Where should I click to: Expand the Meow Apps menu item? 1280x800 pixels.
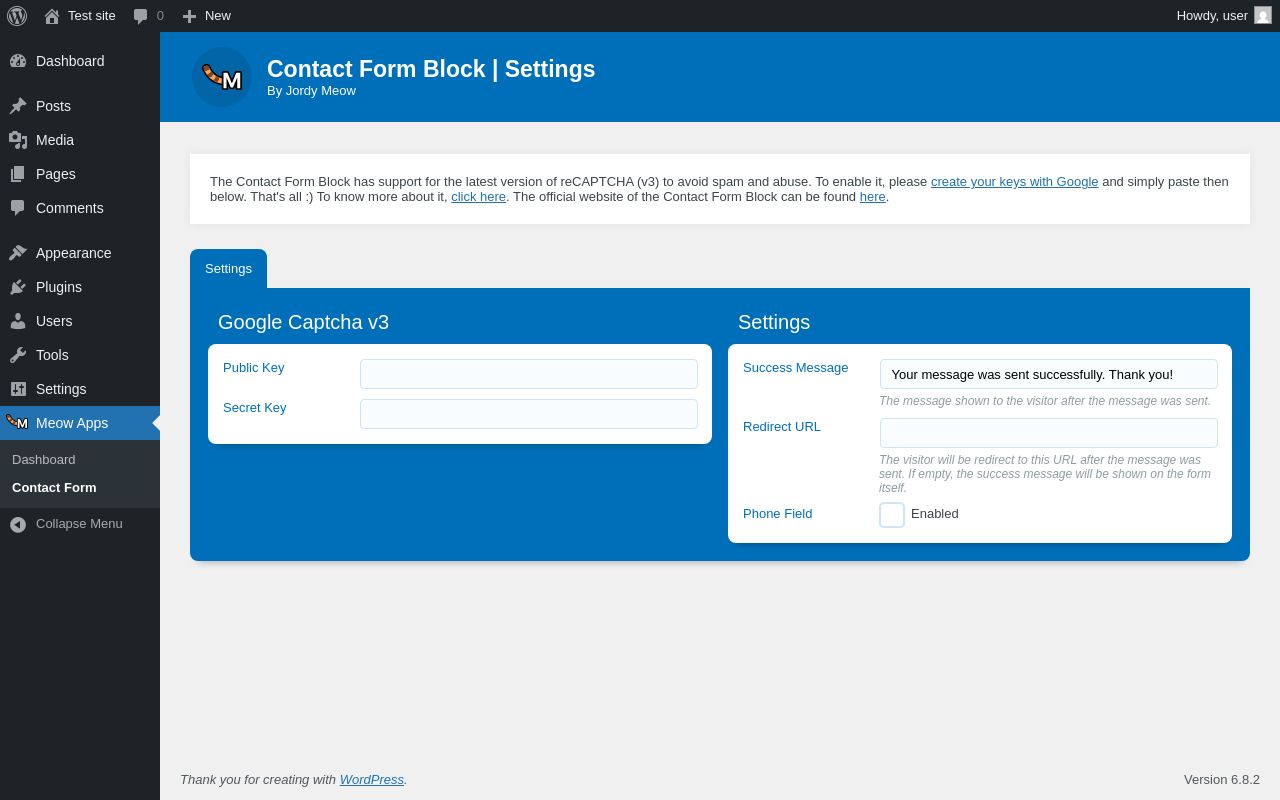click(72, 423)
